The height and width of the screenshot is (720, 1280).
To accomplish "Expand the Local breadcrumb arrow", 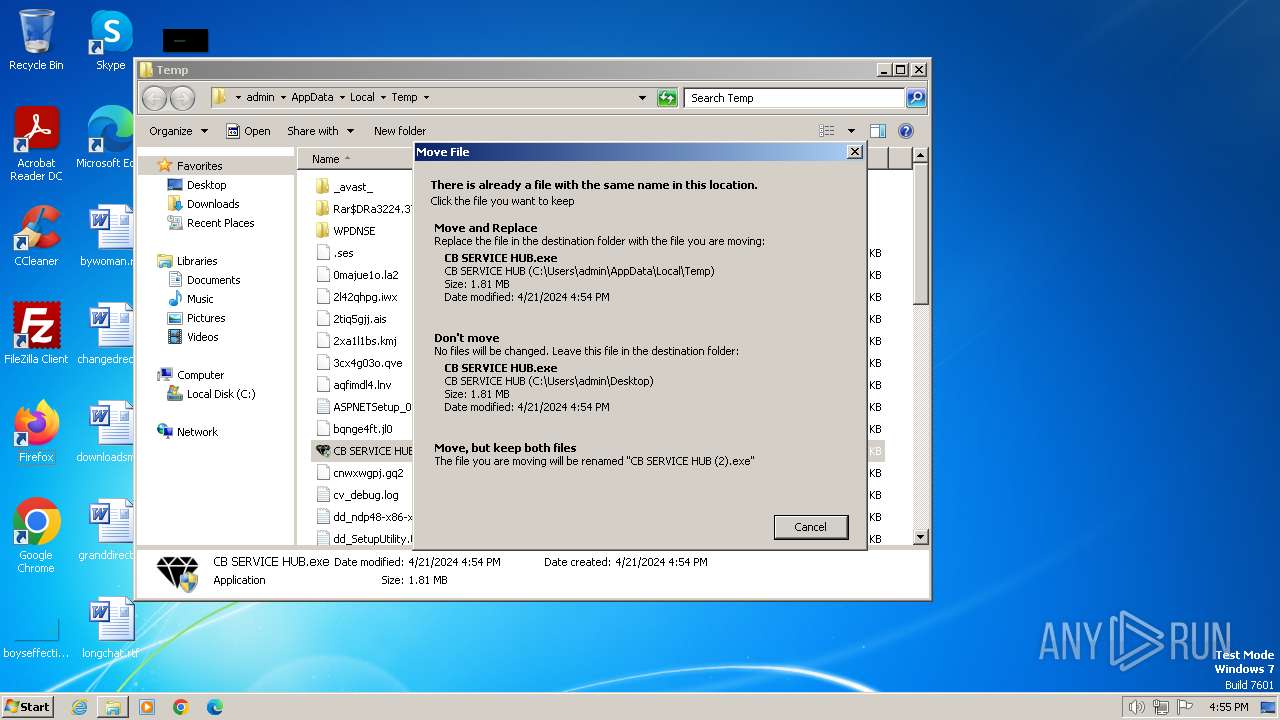I will pos(383,97).
